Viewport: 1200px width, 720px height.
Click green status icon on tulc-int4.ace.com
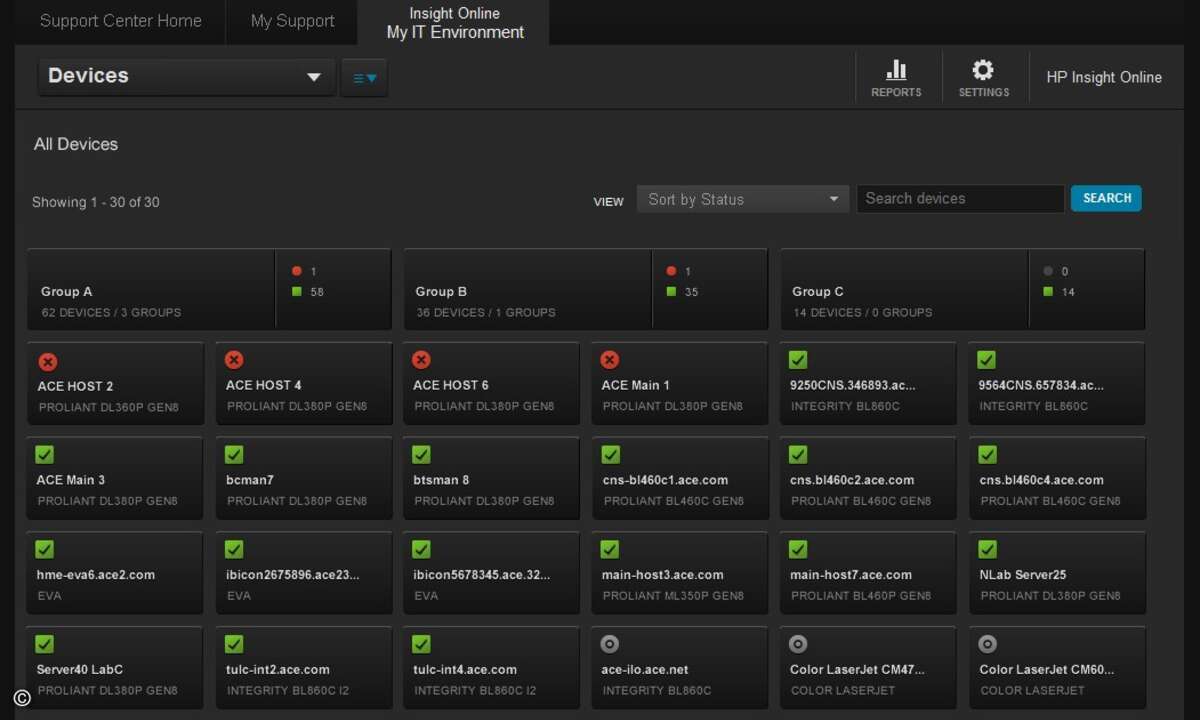[x=422, y=644]
